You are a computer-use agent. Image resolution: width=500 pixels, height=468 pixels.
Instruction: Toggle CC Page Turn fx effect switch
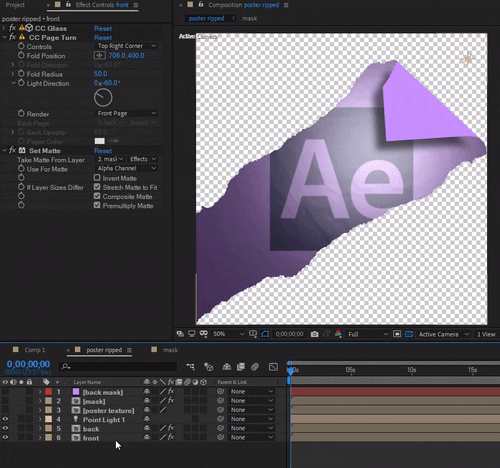12,37
